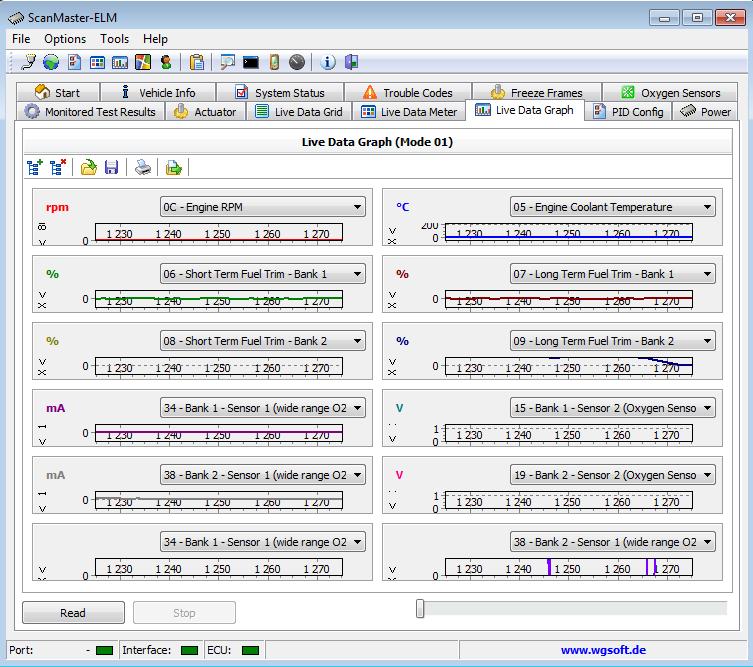Print the graph using the printer icon
This screenshot has width=753, height=667.
(x=143, y=168)
